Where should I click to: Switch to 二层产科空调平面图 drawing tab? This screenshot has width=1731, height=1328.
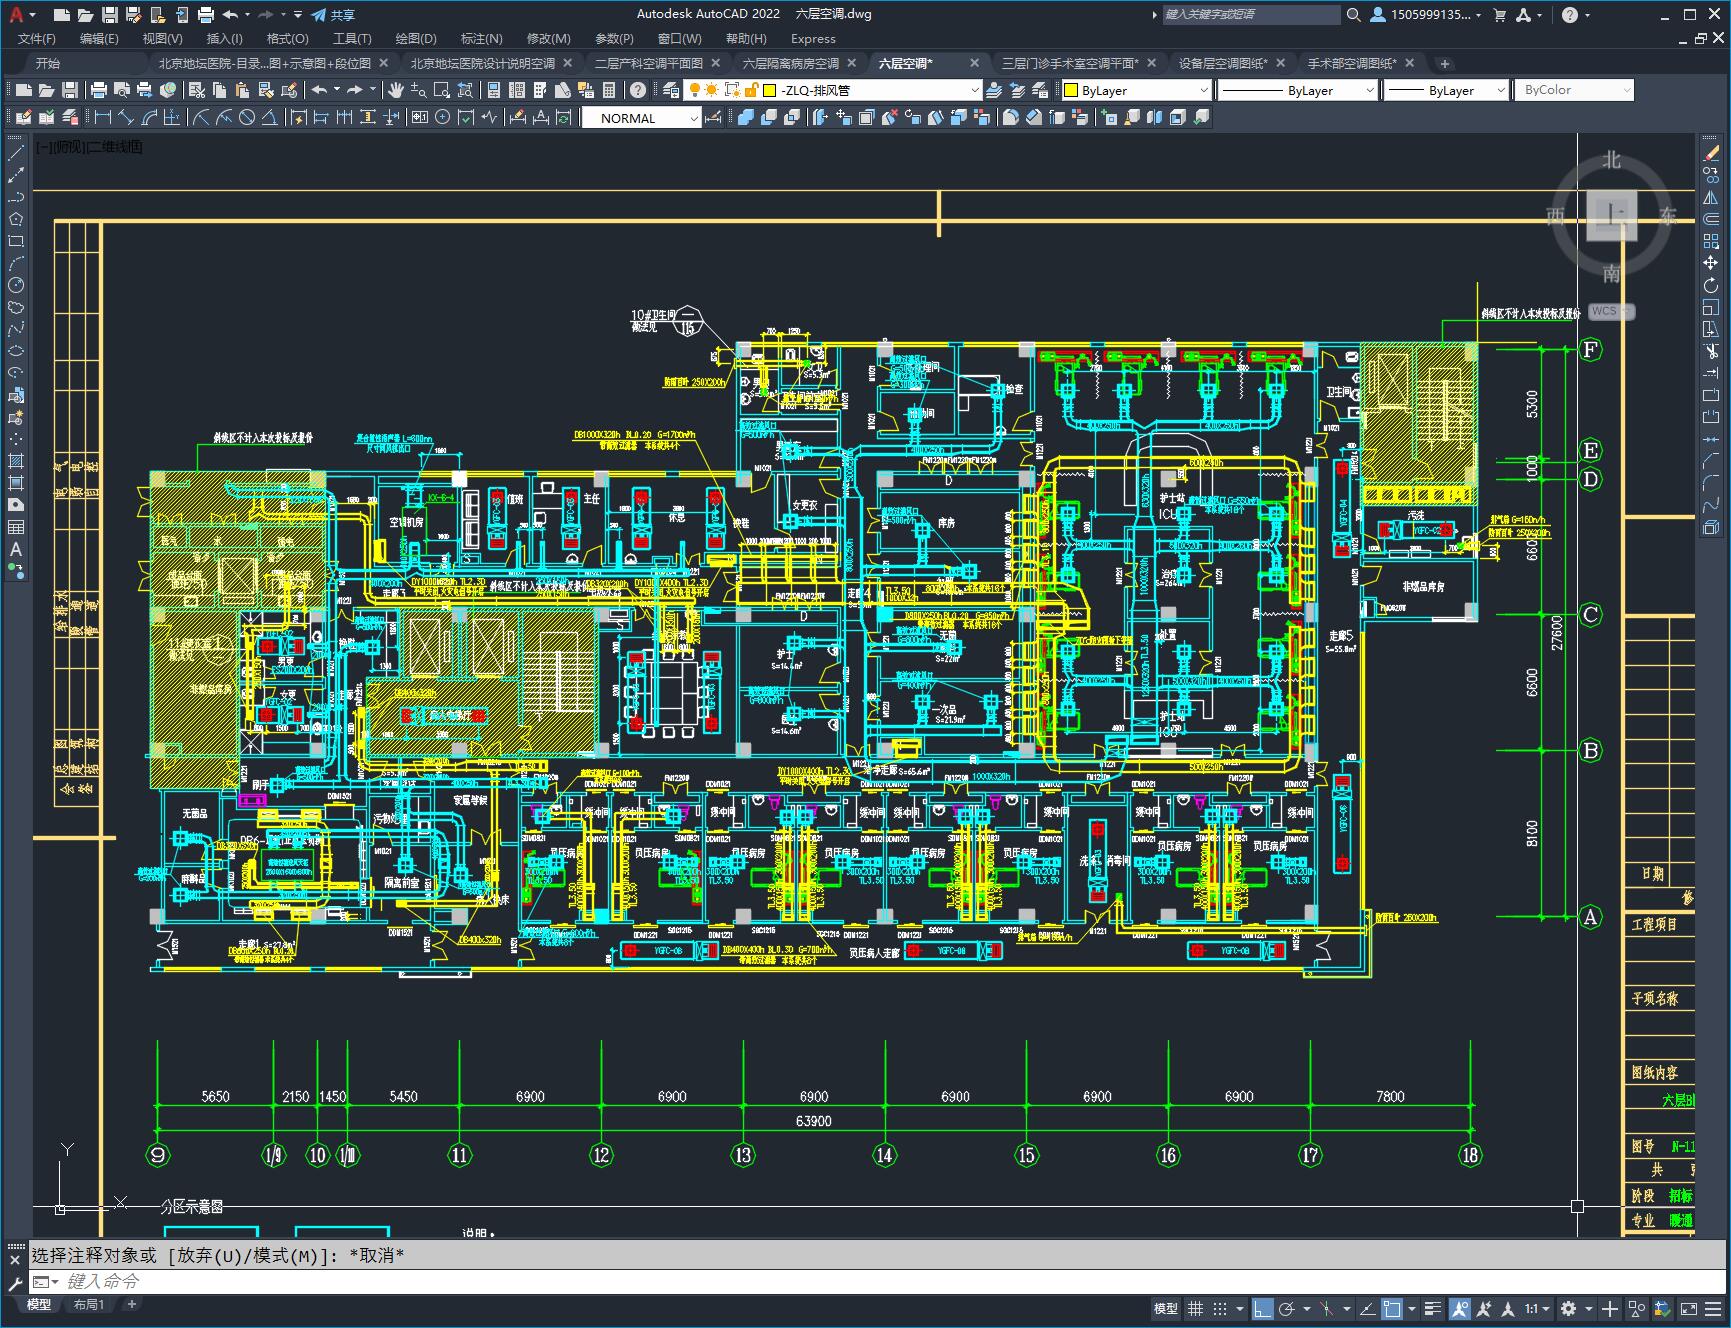tap(649, 63)
